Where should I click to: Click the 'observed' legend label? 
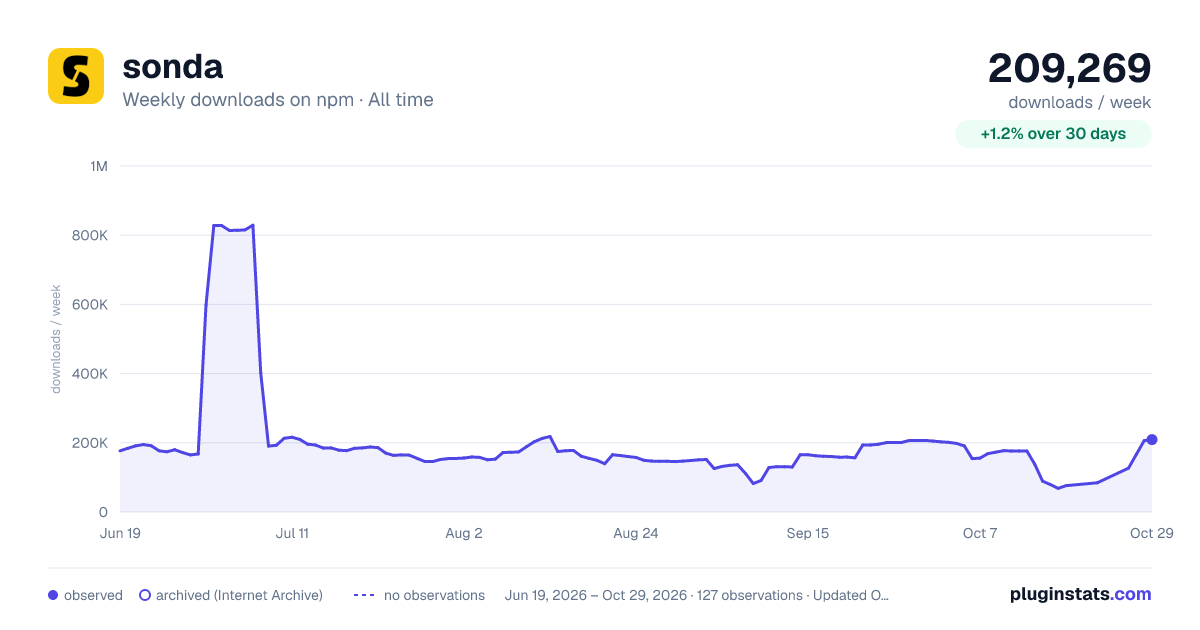pos(93,595)
